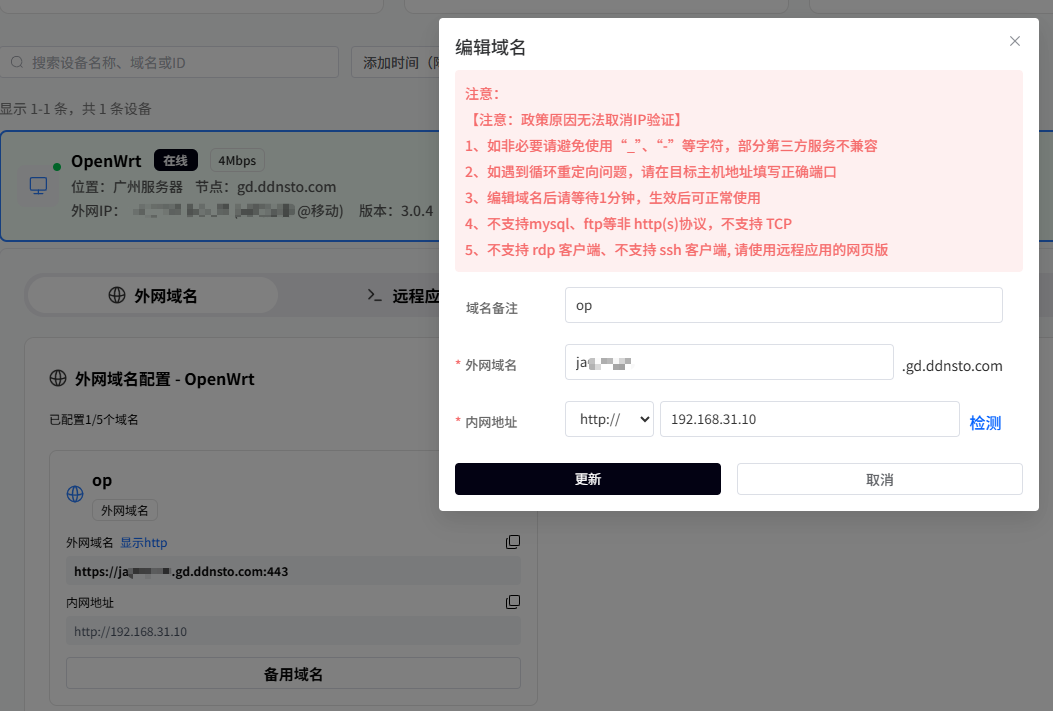Click the green online status dot
The image size is (1053, 711).
[x=57, y=165]
